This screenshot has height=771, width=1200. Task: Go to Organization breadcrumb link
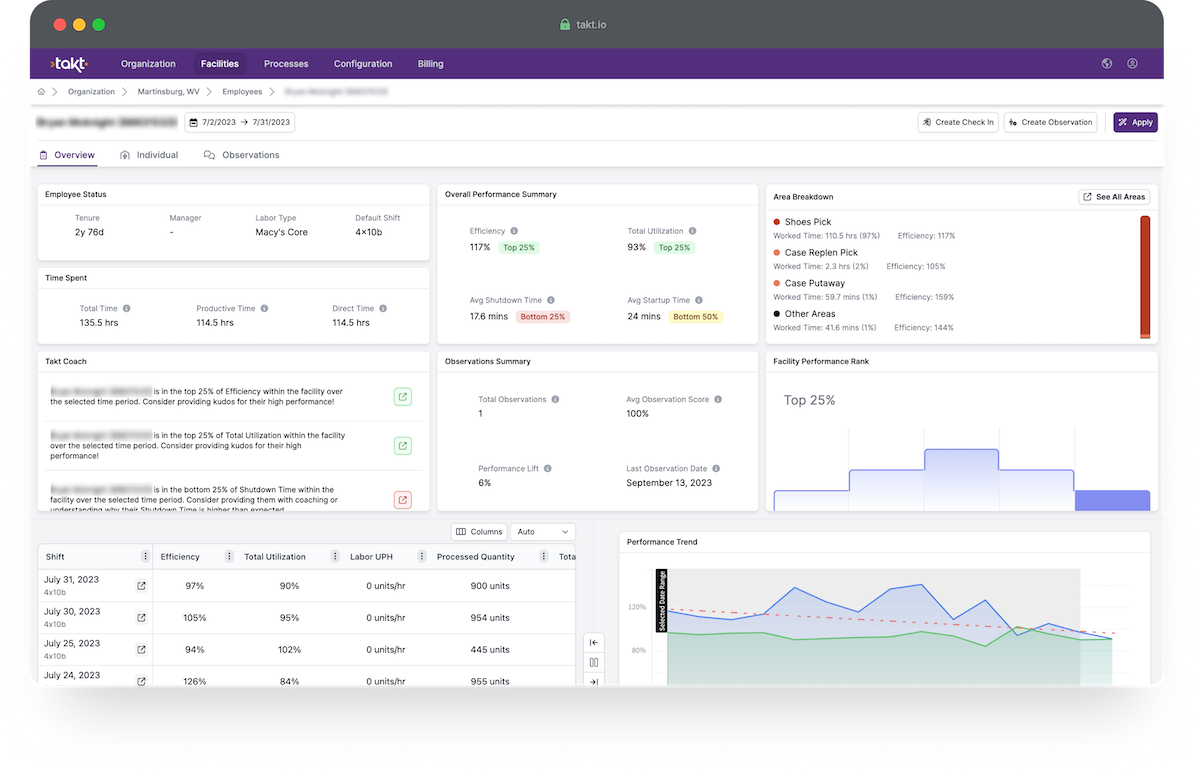pos(92,92)
